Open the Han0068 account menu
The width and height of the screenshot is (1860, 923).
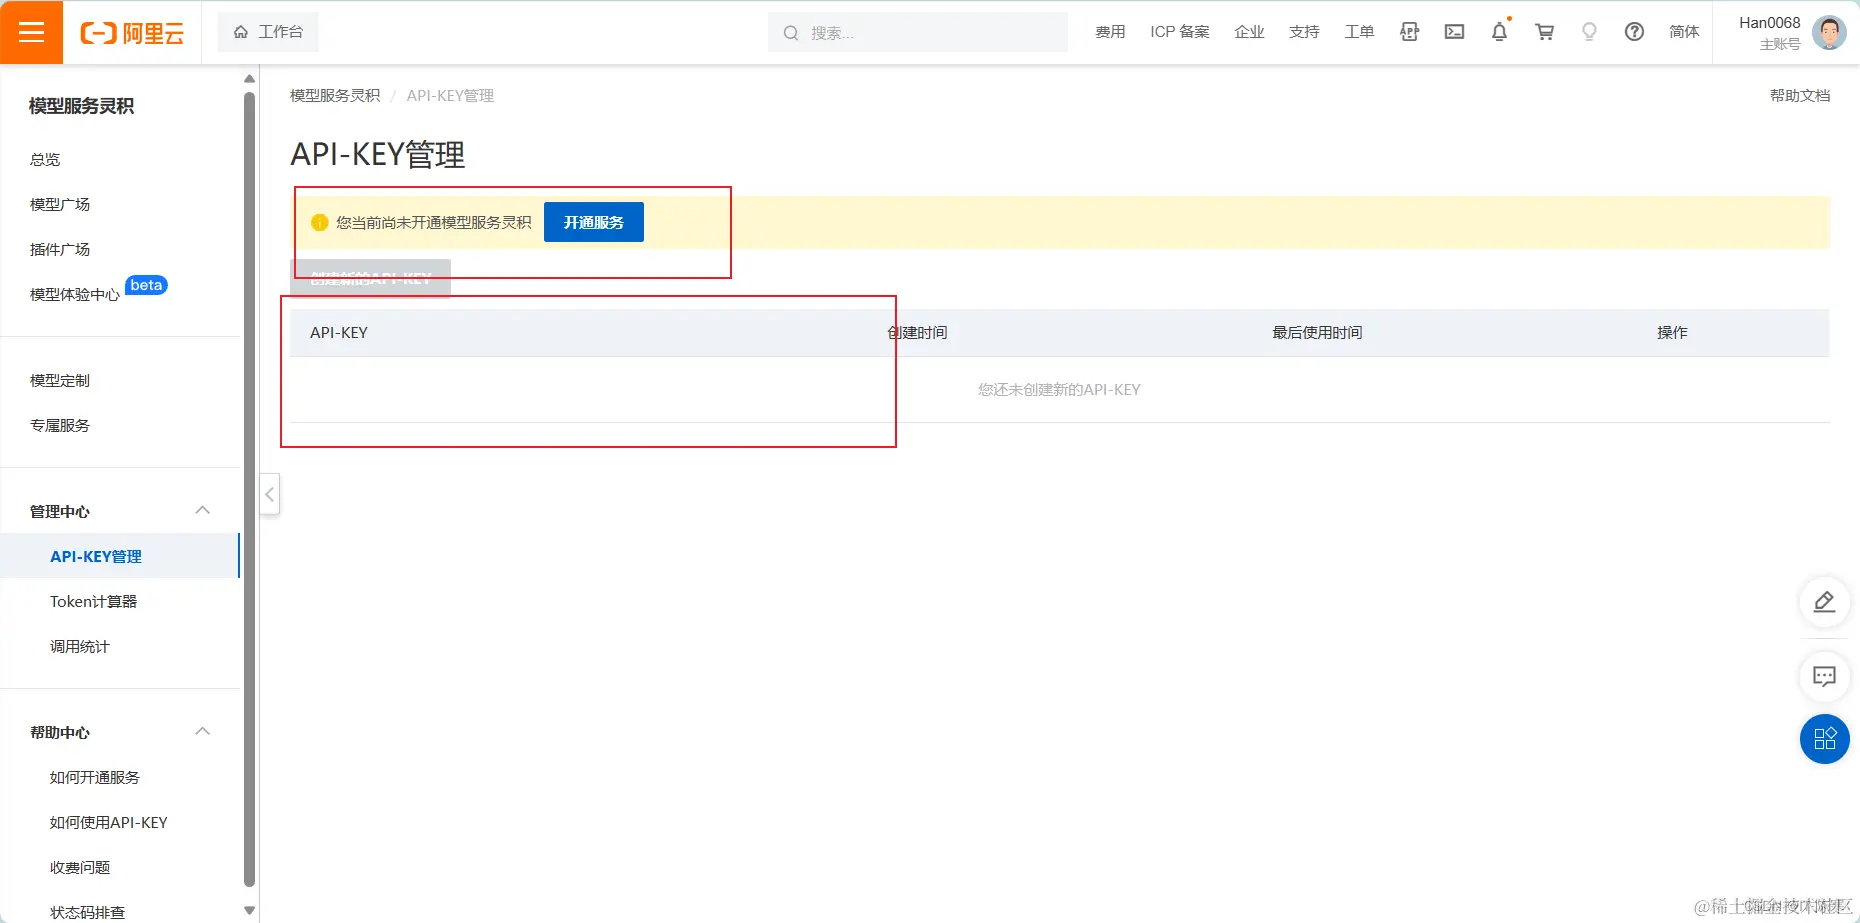pyautogui.click(x=1769, y=32)
